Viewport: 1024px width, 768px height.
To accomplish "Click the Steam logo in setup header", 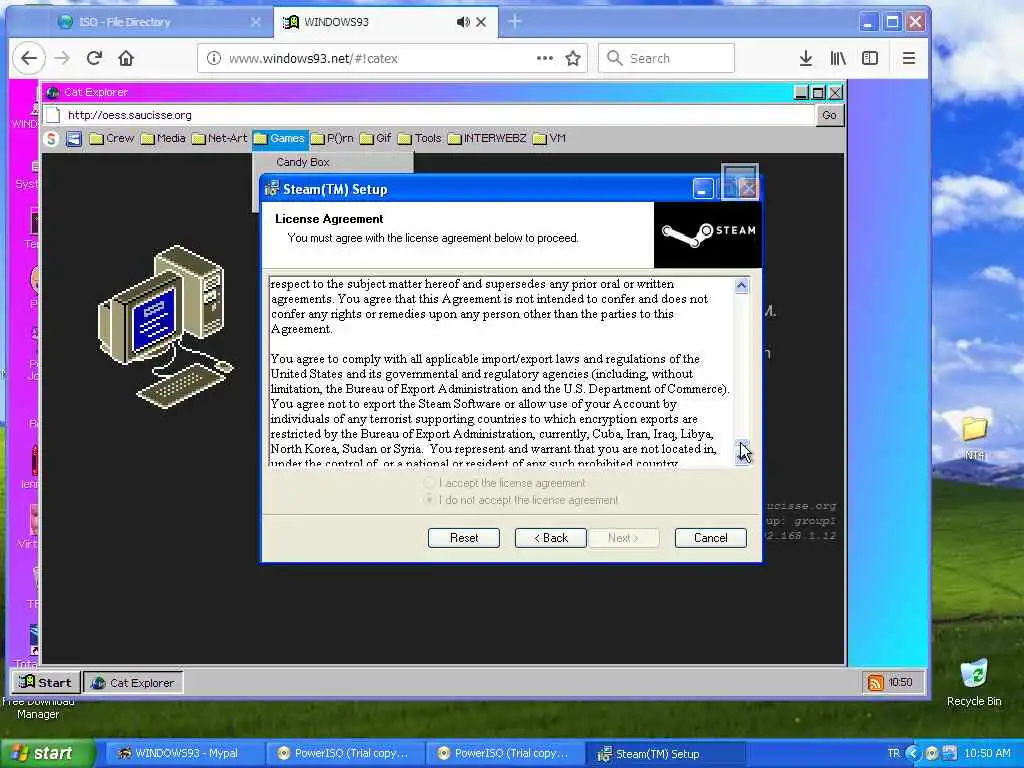I will (707, 234).
